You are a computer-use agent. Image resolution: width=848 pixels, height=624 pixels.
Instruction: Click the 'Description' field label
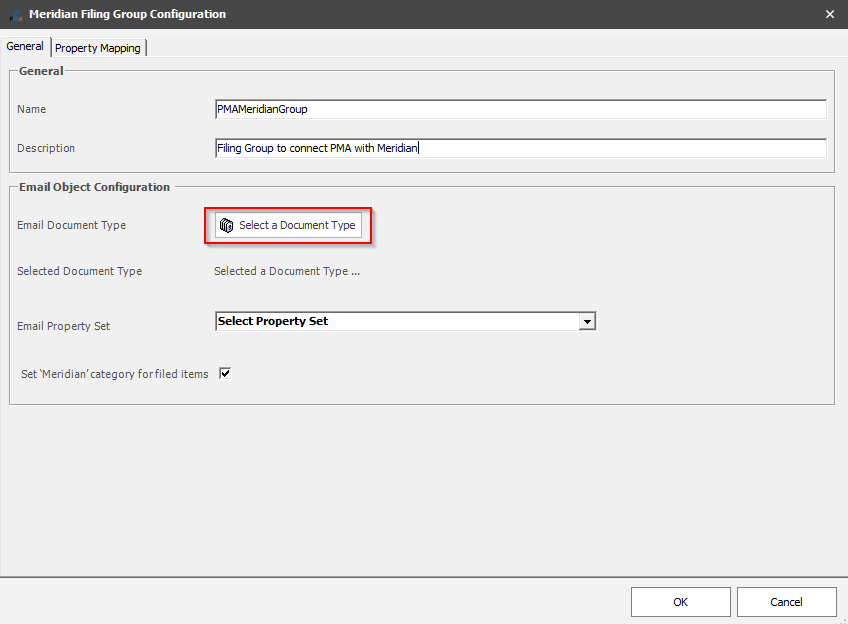click(46, 148)
